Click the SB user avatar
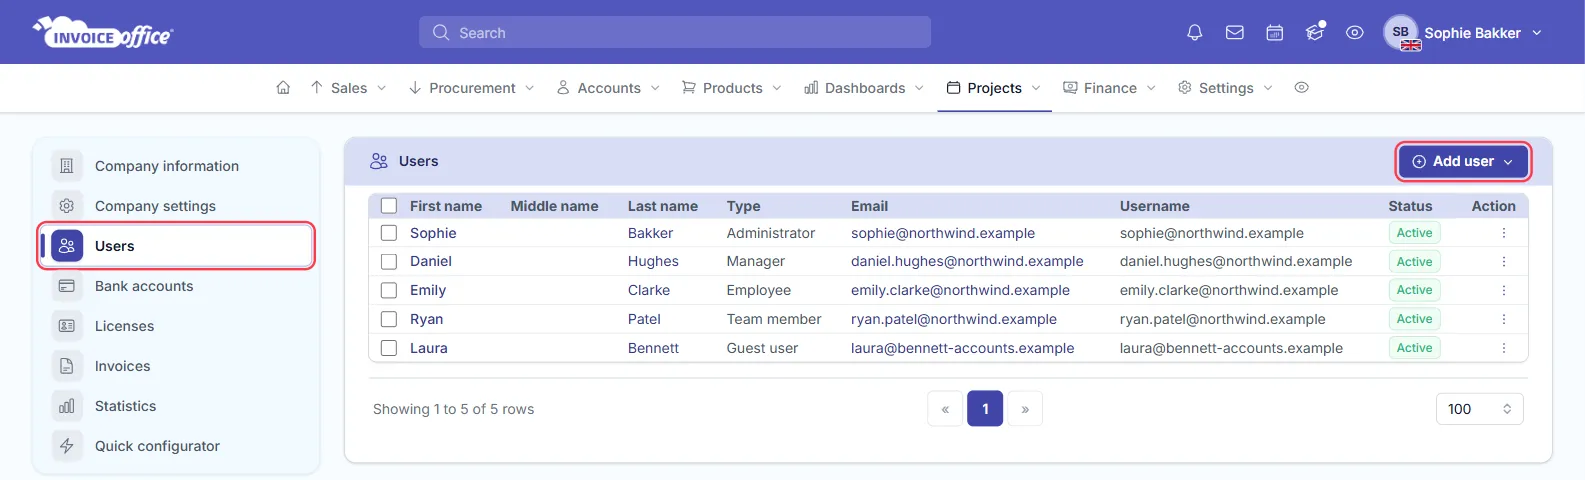 [1401, 32]
